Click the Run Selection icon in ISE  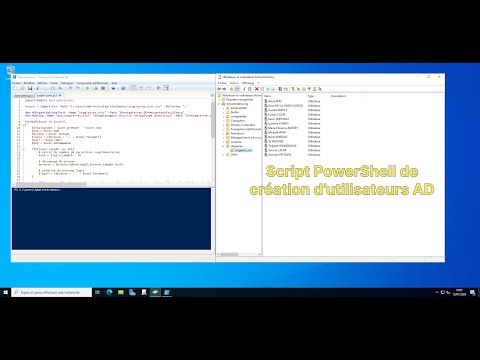tap(95, 88)
